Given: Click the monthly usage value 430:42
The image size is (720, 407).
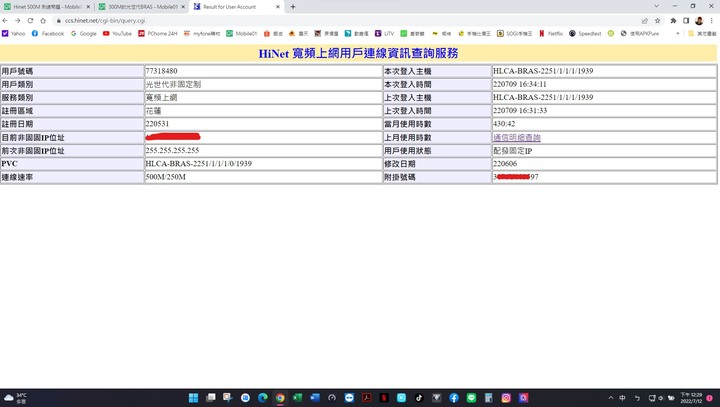Looking at the screenshot, I should (x=504, y=124).
